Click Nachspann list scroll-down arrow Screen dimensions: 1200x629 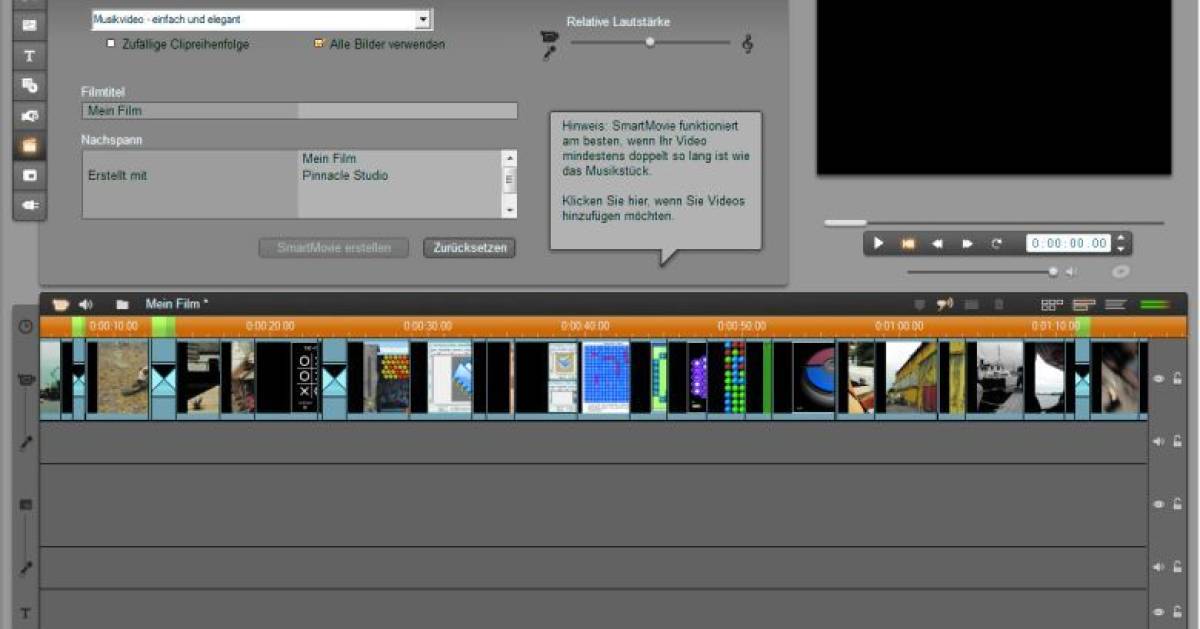point(509,210)
